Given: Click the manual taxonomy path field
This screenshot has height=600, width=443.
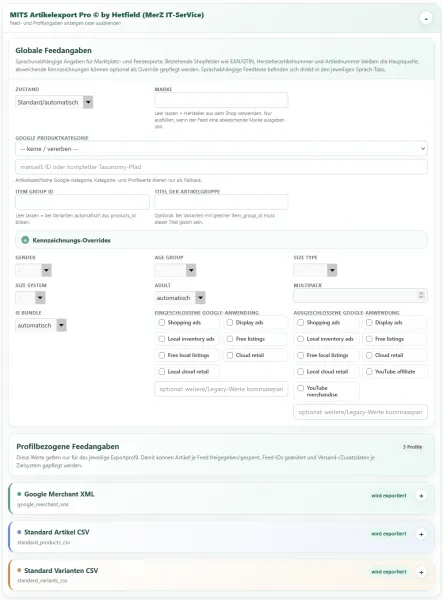Looking at the screenshot, I should click(x=221, y=167).
